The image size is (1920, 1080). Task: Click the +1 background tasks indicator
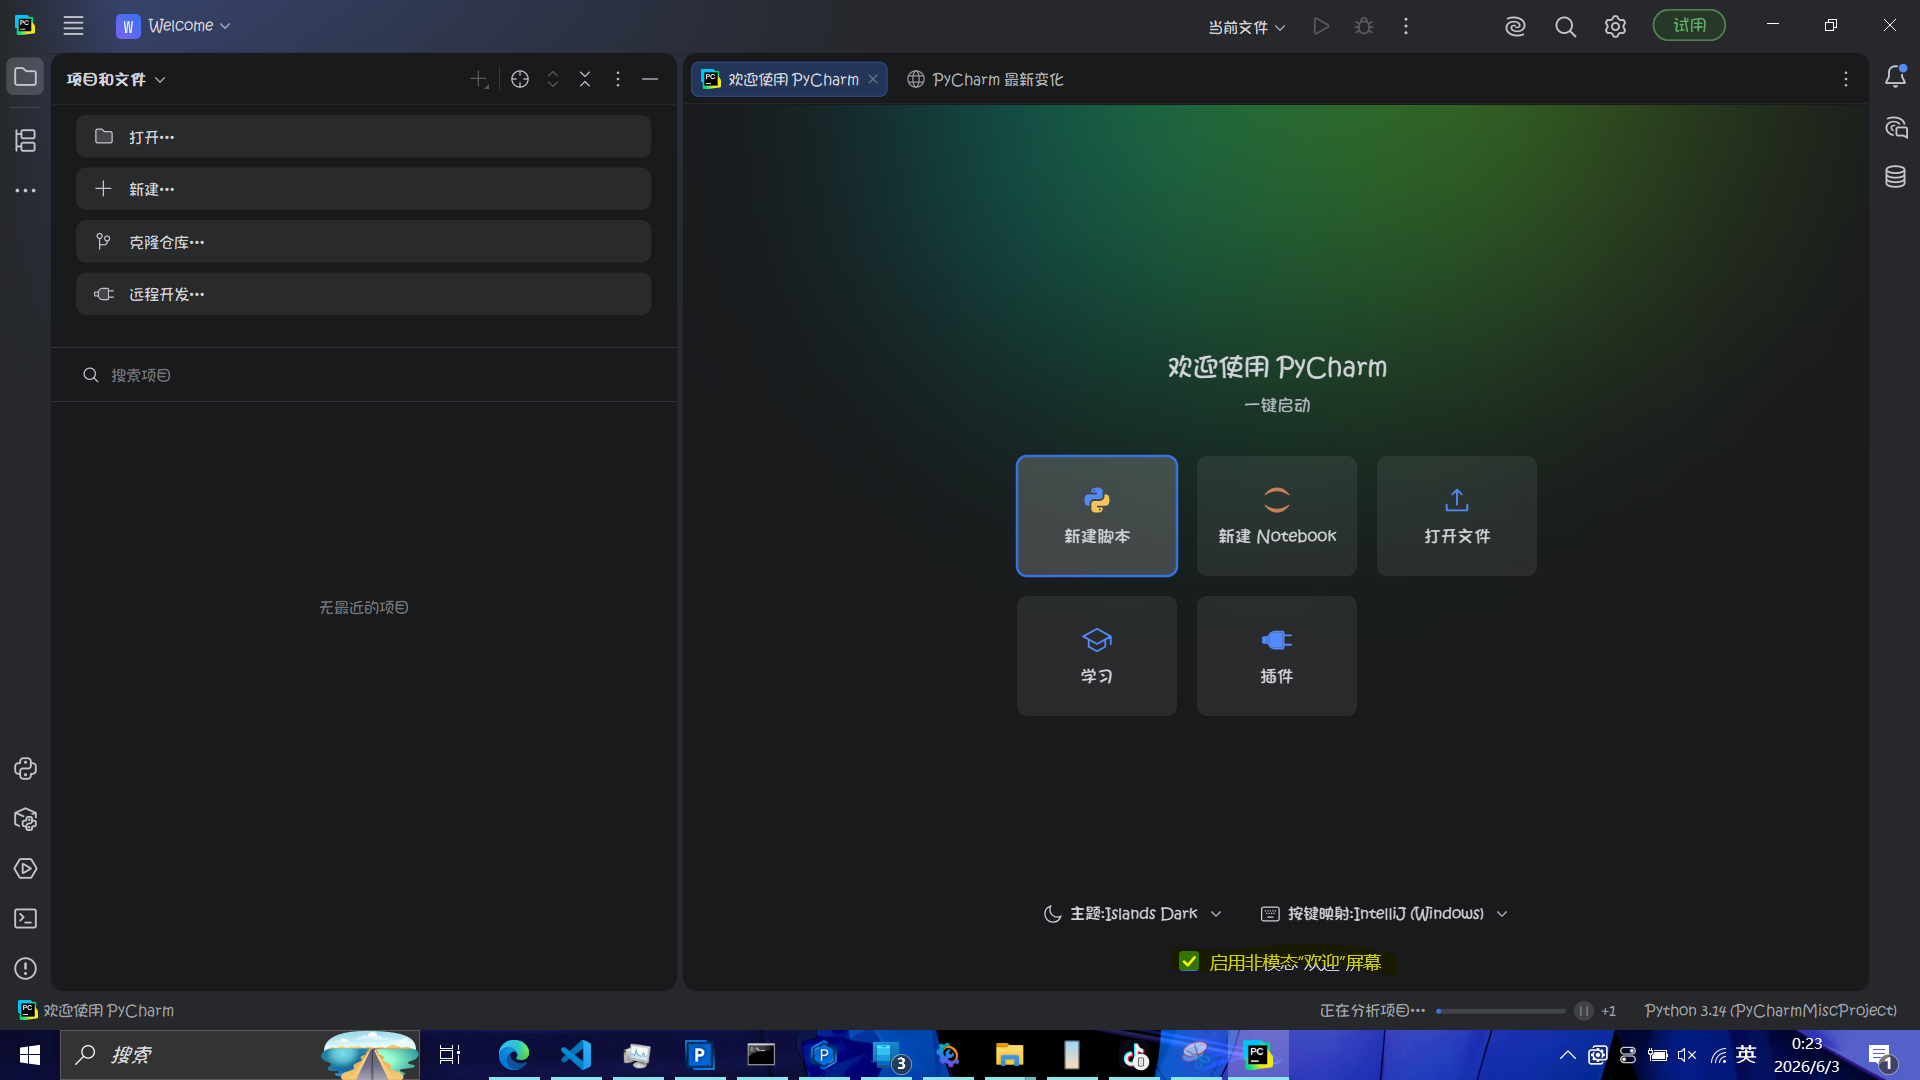[1609, 1011]
